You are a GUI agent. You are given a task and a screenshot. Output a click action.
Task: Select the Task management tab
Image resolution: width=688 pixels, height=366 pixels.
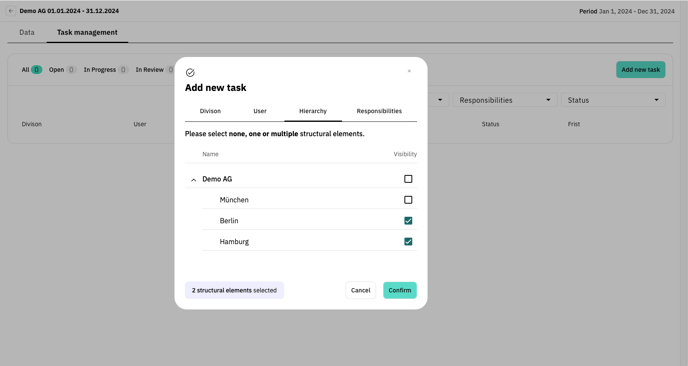click(87, 32)
